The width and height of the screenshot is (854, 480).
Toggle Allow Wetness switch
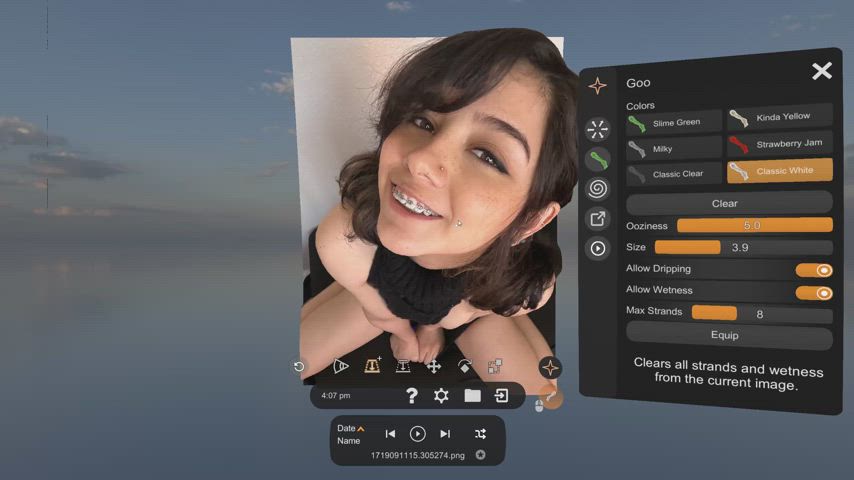814,293
